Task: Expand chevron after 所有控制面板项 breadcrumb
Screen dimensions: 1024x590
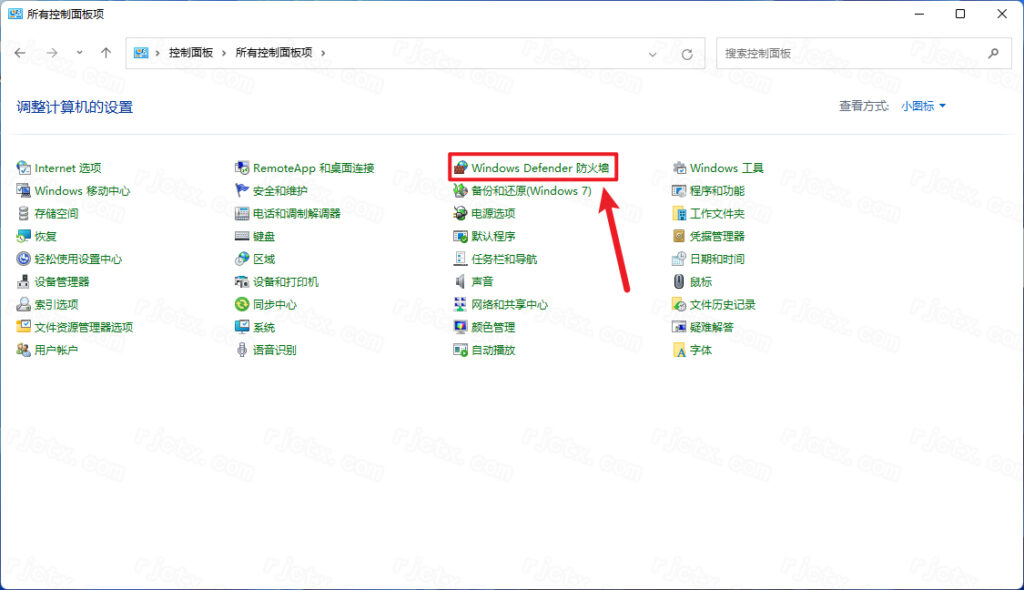Action: pyautogui.click(x=323, y=53)
